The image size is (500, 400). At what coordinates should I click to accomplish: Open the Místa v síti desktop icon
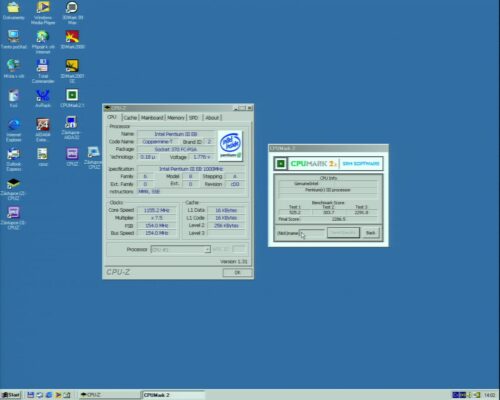click(13, 69)
